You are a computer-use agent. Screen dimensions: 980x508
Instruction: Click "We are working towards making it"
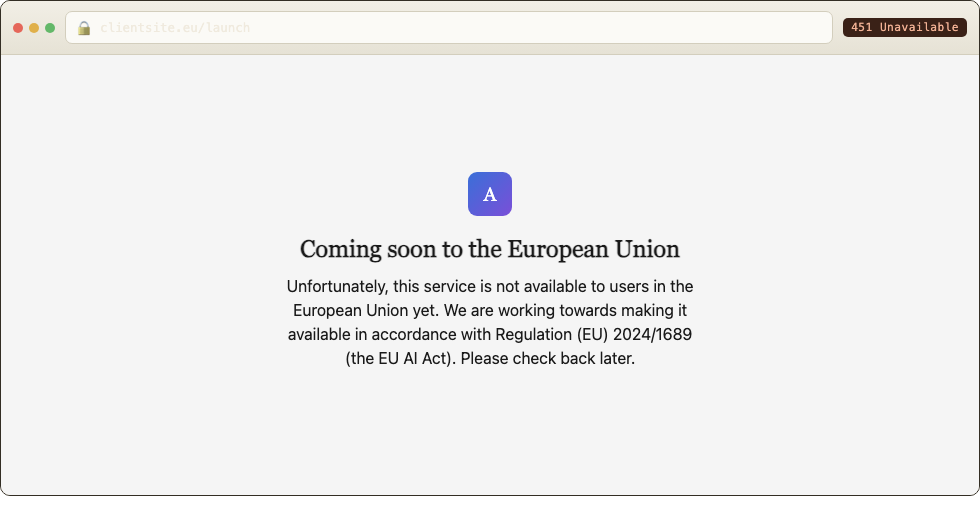point(565,311)
